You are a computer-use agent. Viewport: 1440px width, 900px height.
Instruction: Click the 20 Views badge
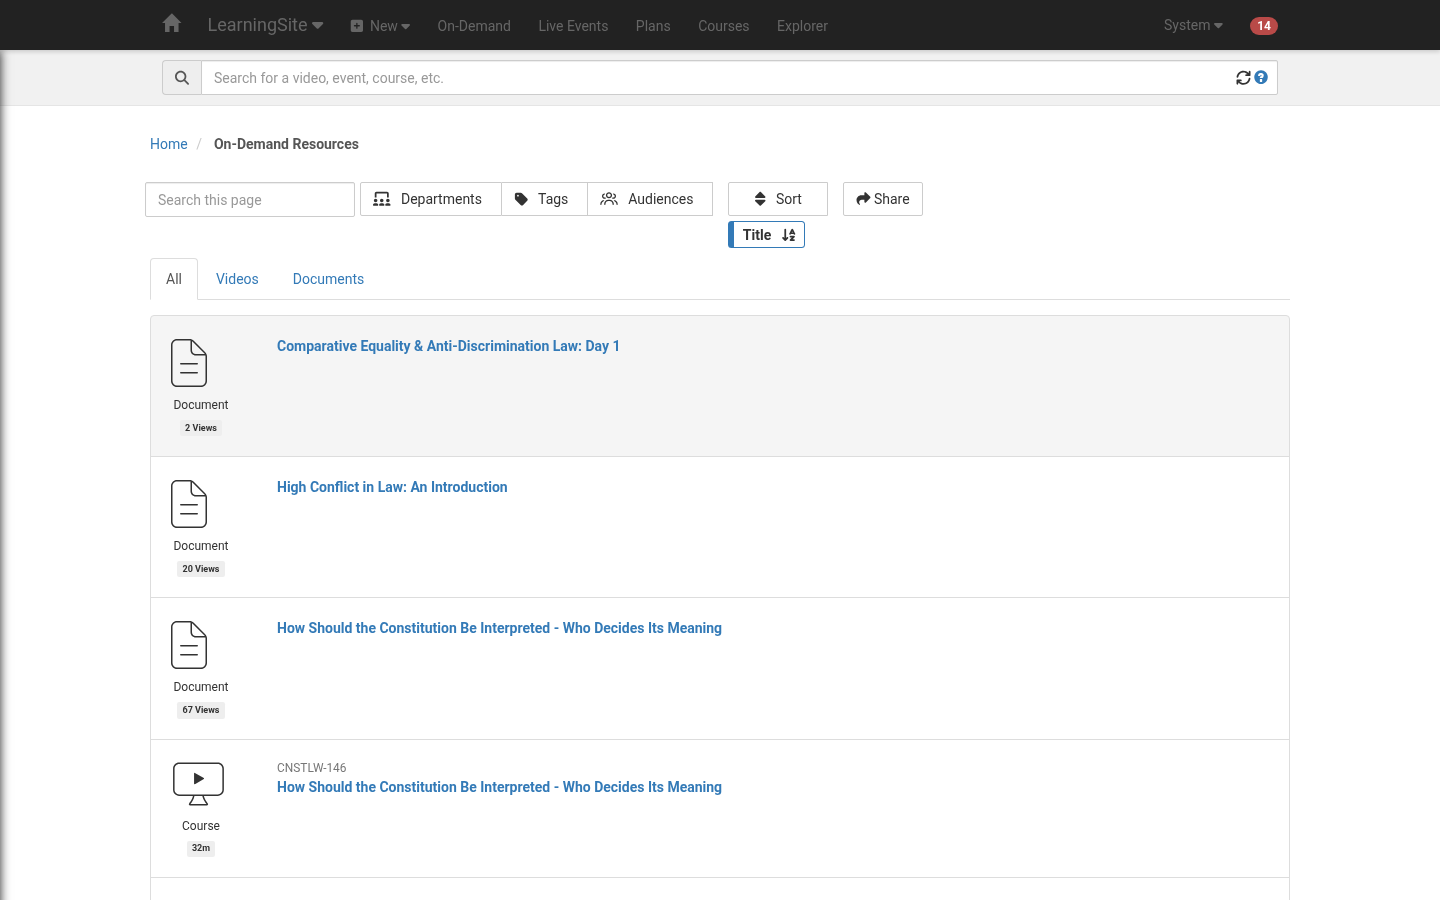(201, 569)
